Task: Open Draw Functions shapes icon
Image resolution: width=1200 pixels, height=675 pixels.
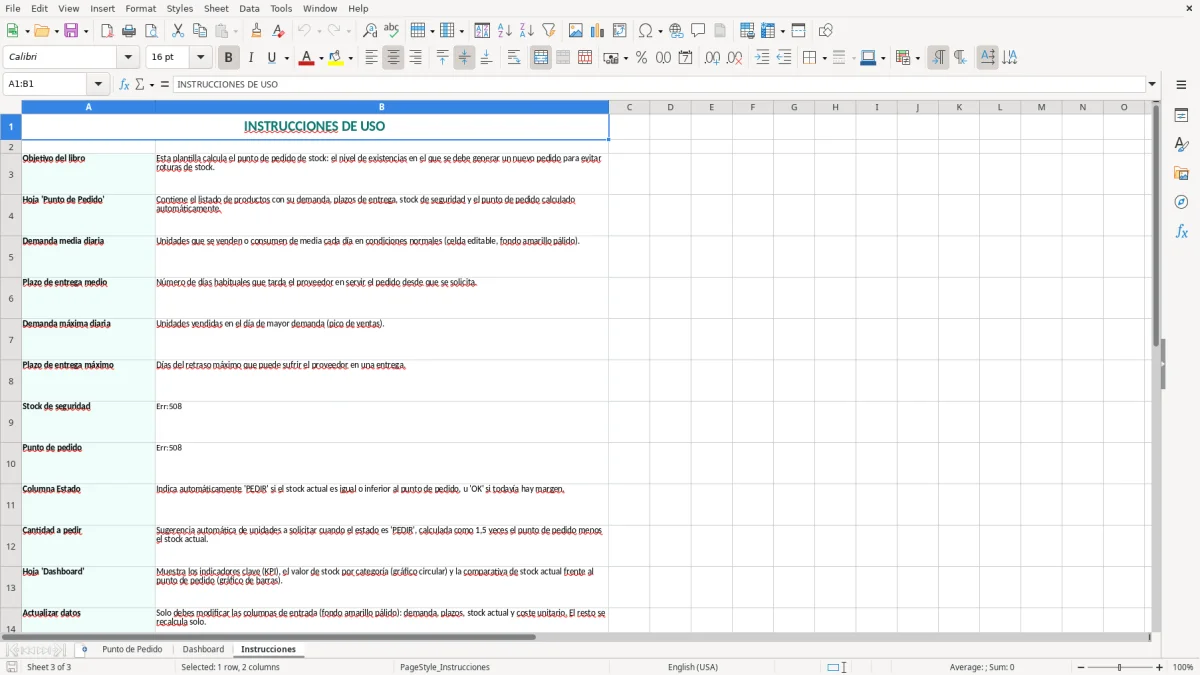Action: [x=826, y=31]
